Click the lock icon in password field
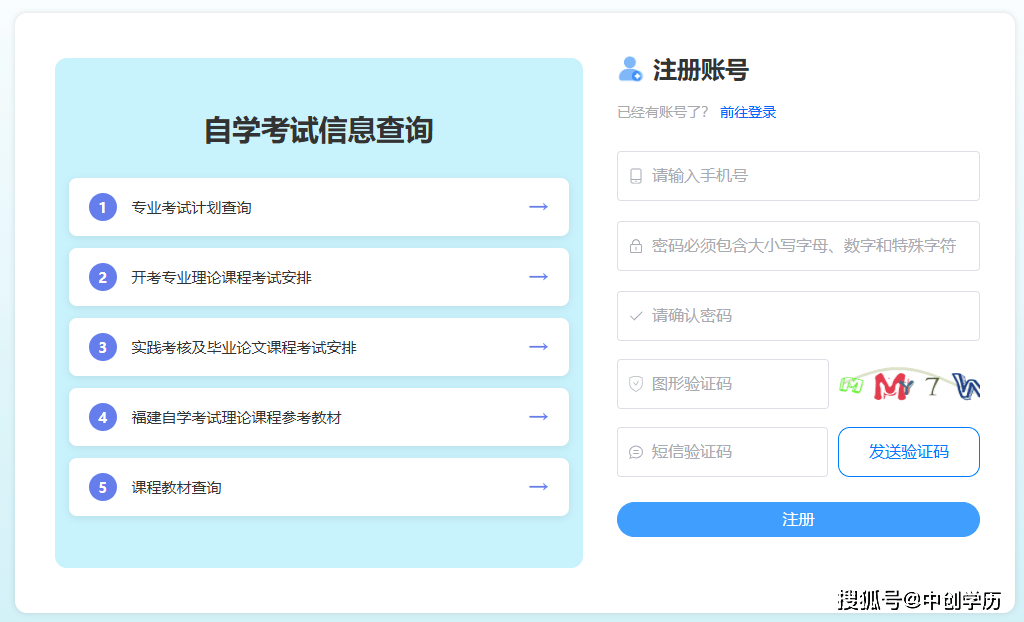Screen dimensions: 1024x622 point(636,246)
